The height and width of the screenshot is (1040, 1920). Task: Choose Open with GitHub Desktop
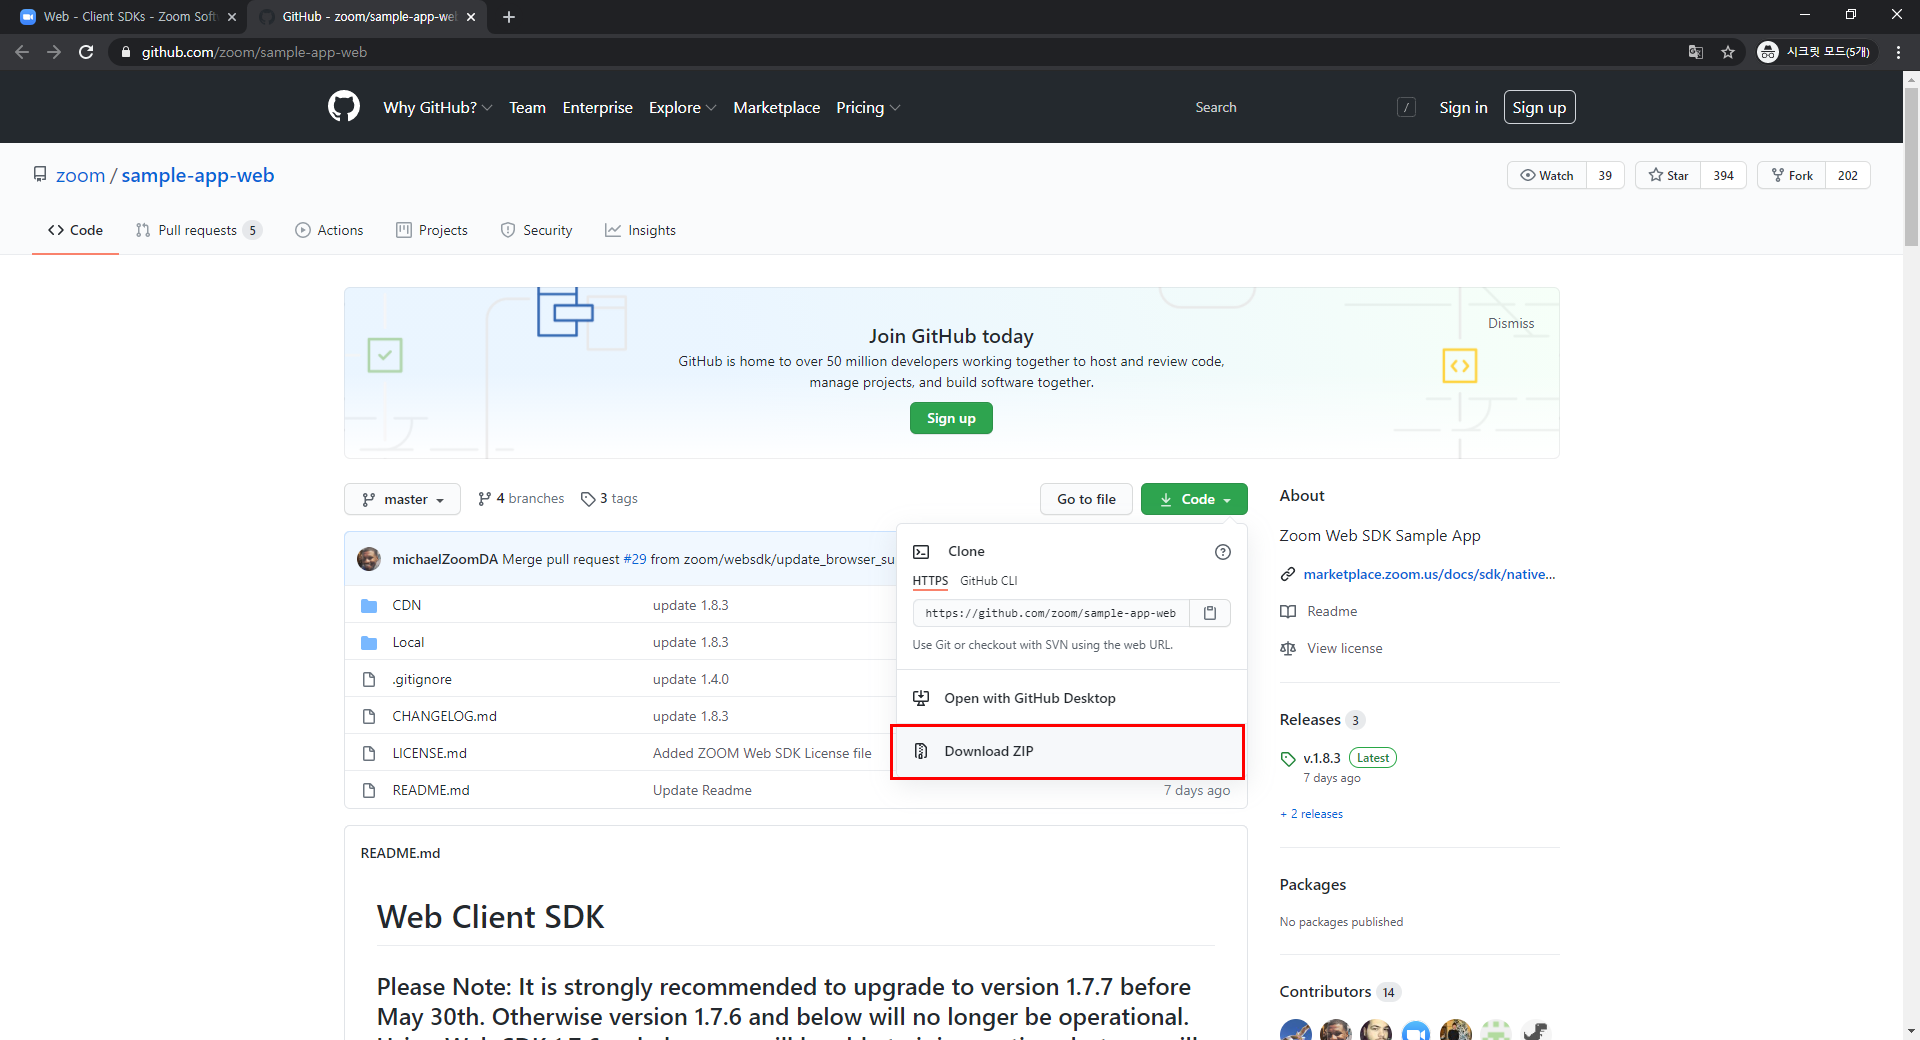click(1071, 698)
